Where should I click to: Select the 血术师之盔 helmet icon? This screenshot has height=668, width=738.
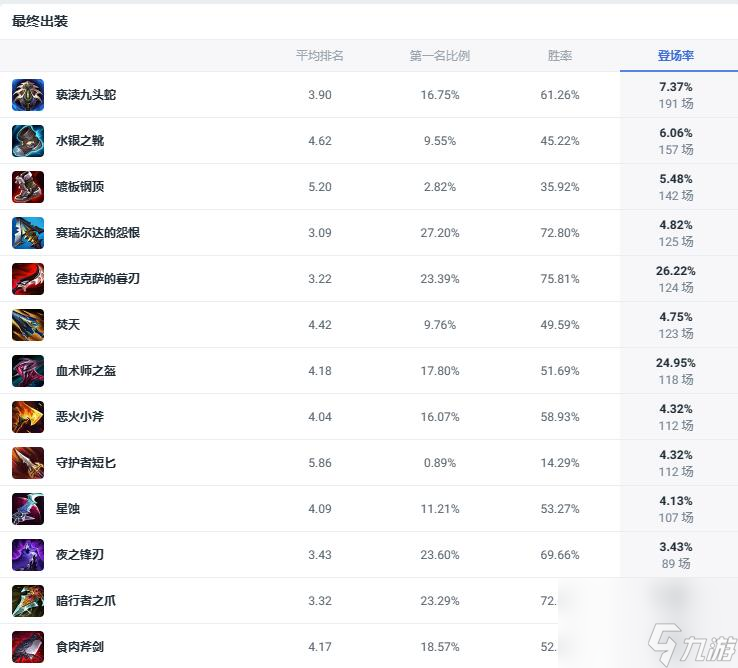click(28, 371)
